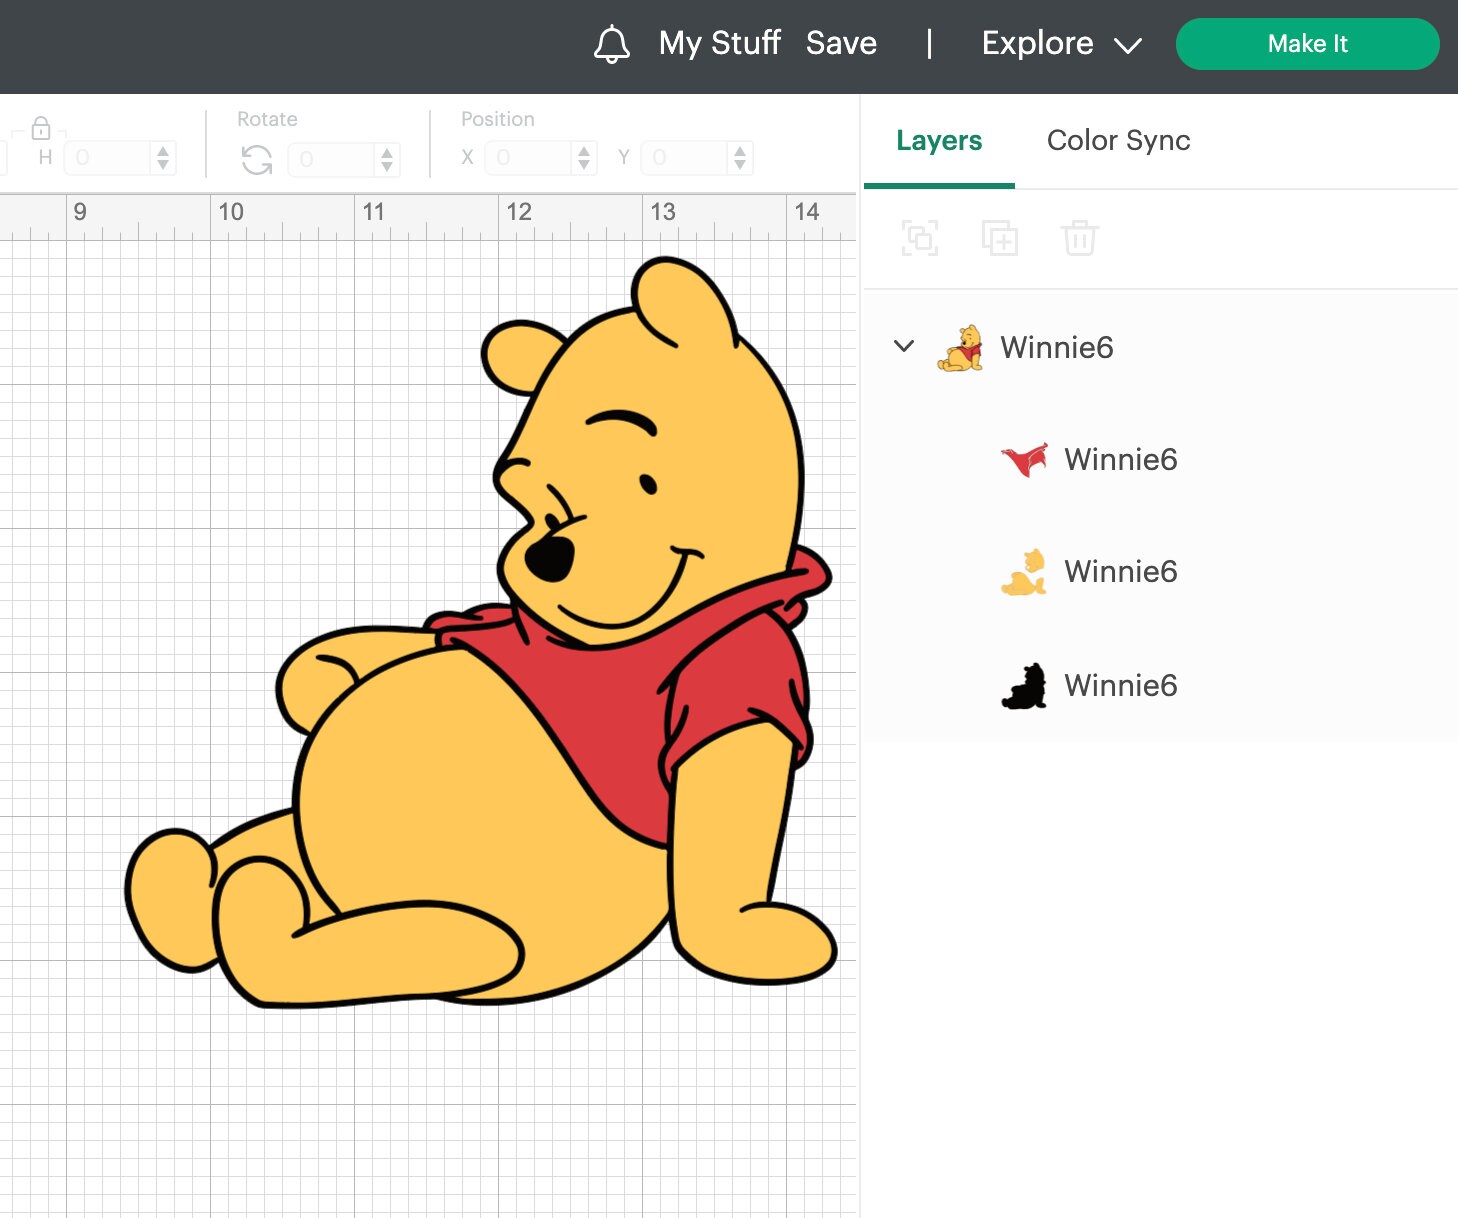Click the delete trash icon in Layers panel

(x=1079, y=238)
